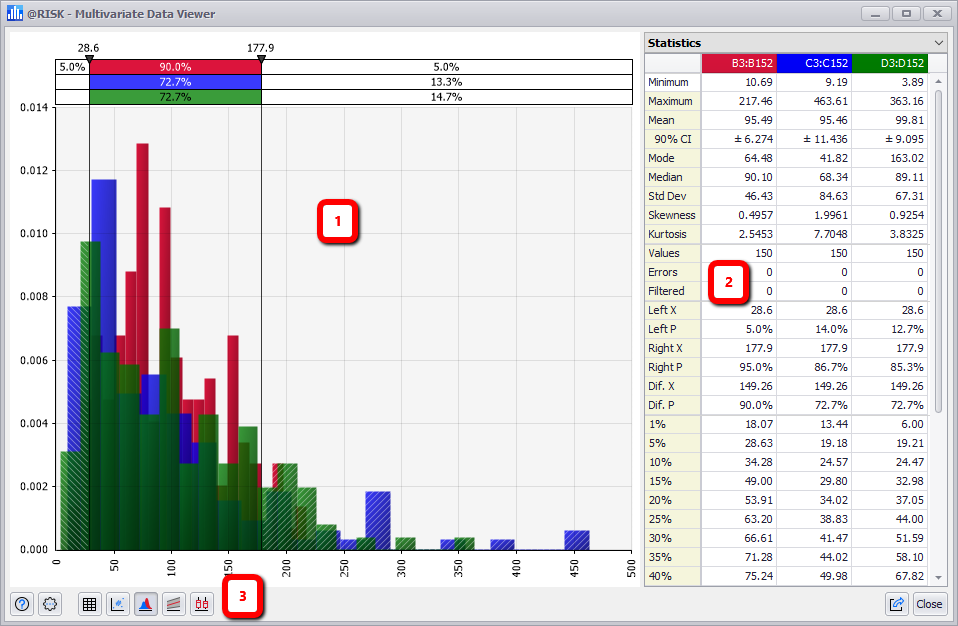Toggle visibility of the B3:B152 data series
The width and height of the screenshot is (958, 626).
point(740,62)
